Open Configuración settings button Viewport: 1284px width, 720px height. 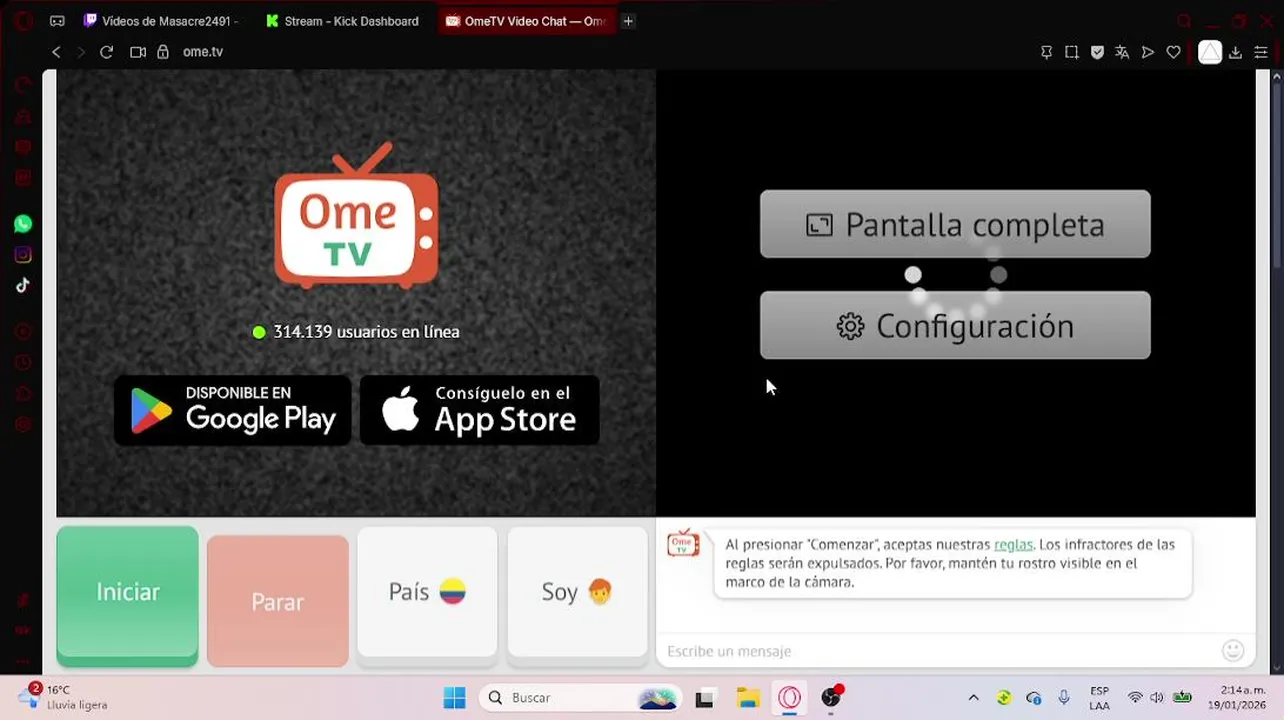pos(955,325)
